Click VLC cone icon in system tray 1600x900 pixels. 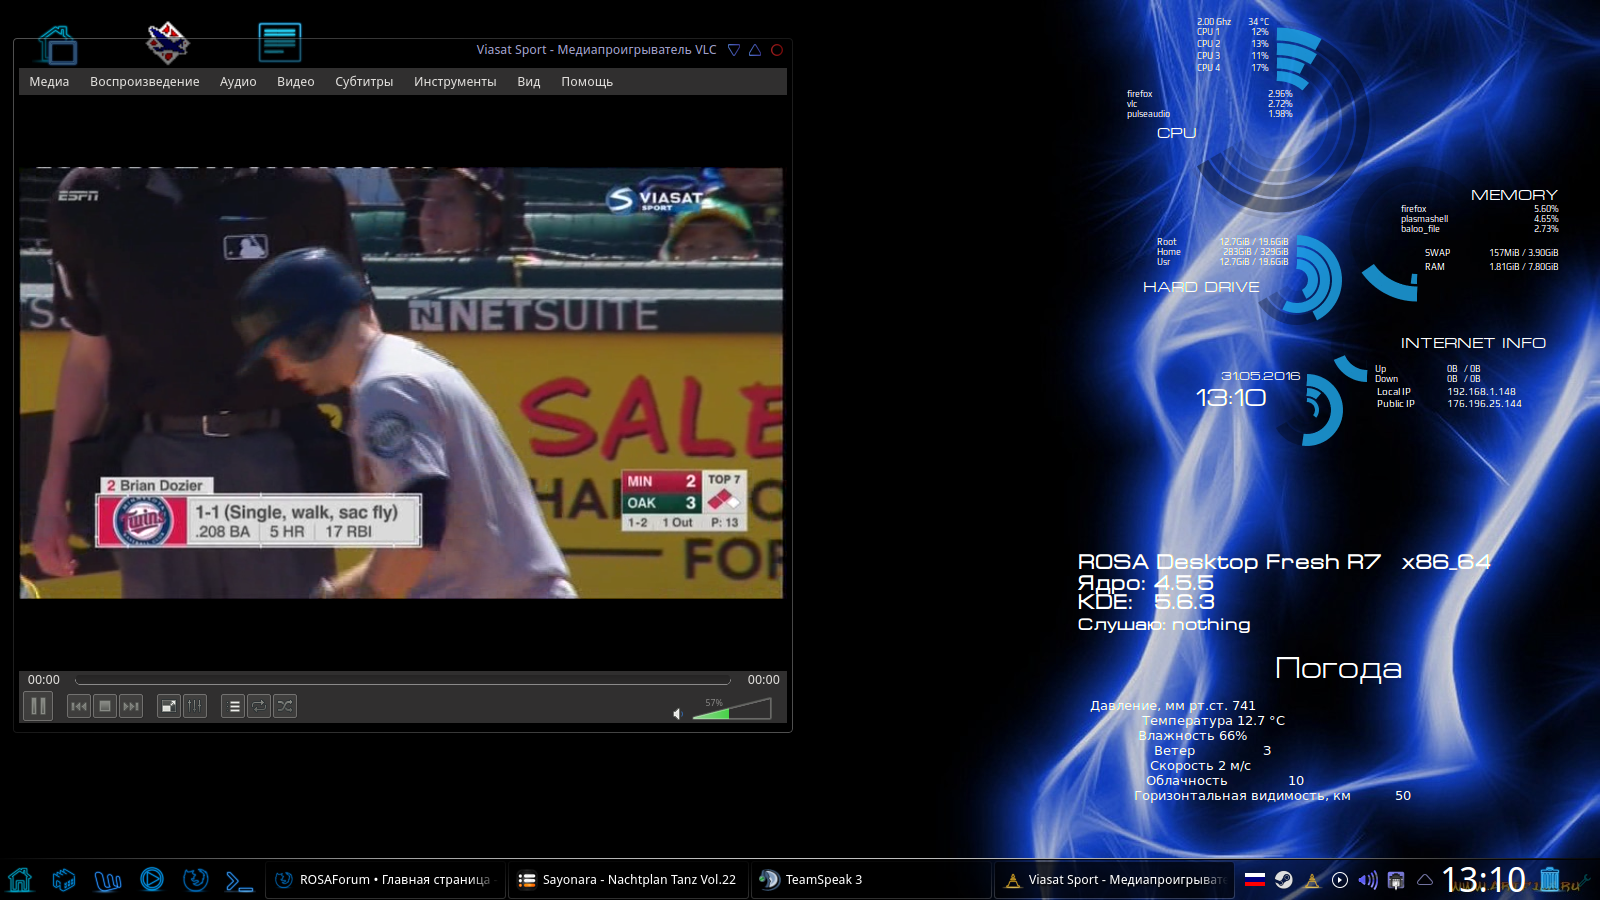click(x=1312, y=880)
